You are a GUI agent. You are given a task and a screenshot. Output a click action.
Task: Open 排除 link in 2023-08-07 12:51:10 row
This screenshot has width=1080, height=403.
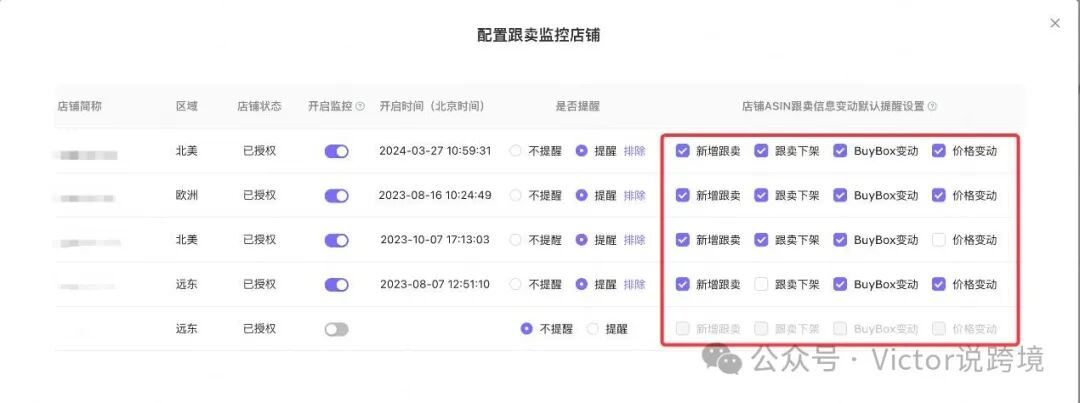pyautogui.click(x=634, y=285)
